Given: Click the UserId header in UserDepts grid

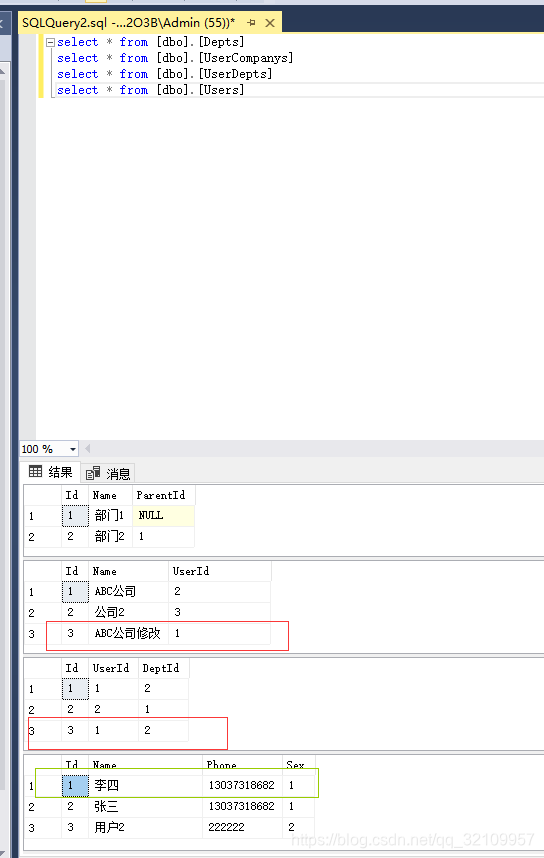Looking at the screenshot, I should click(113, 668).
